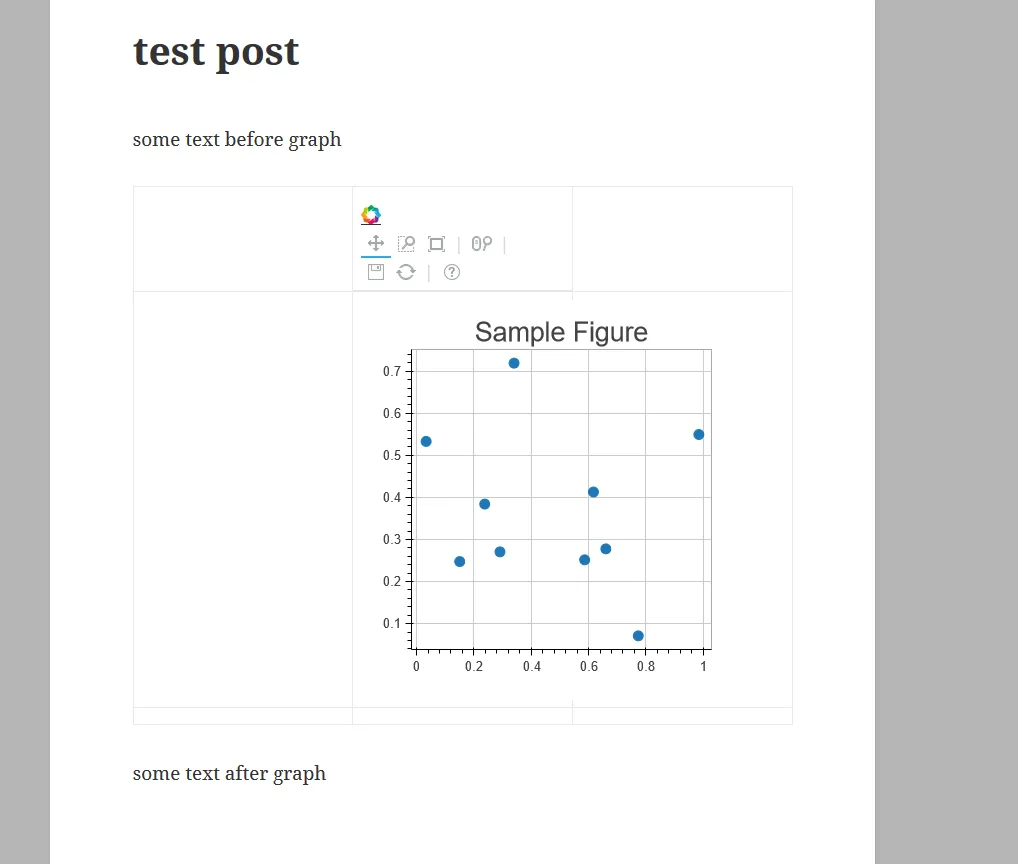Viewport: 1018px width, 864px height.
Task: Click the 'some text before graph' paragraph
Action: [237, 140]
